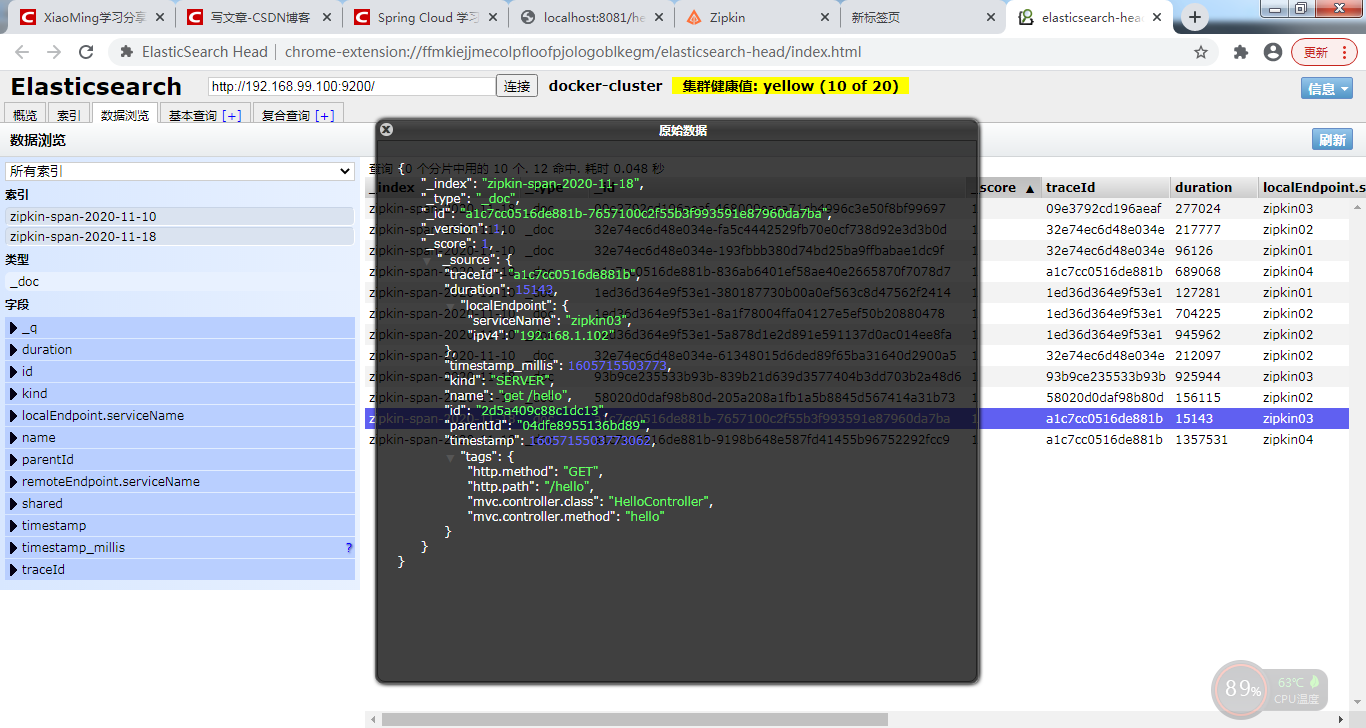The width and height of the screenshot is (1366, 728).
Task: Open the 信息 dropdown menu
Action: coord(1326,89)
